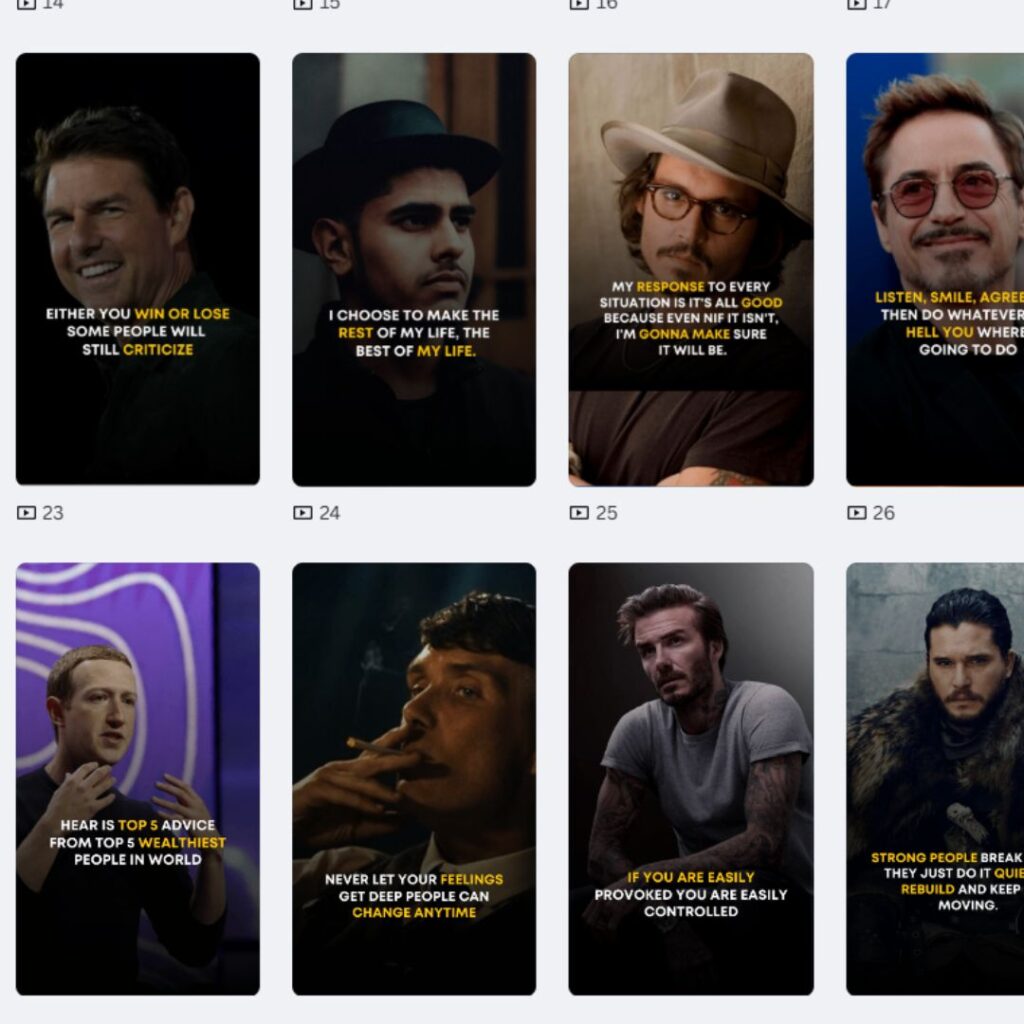Click the partially visible video icon beside 14
1024x1024 pixels.
coord(26,4)
